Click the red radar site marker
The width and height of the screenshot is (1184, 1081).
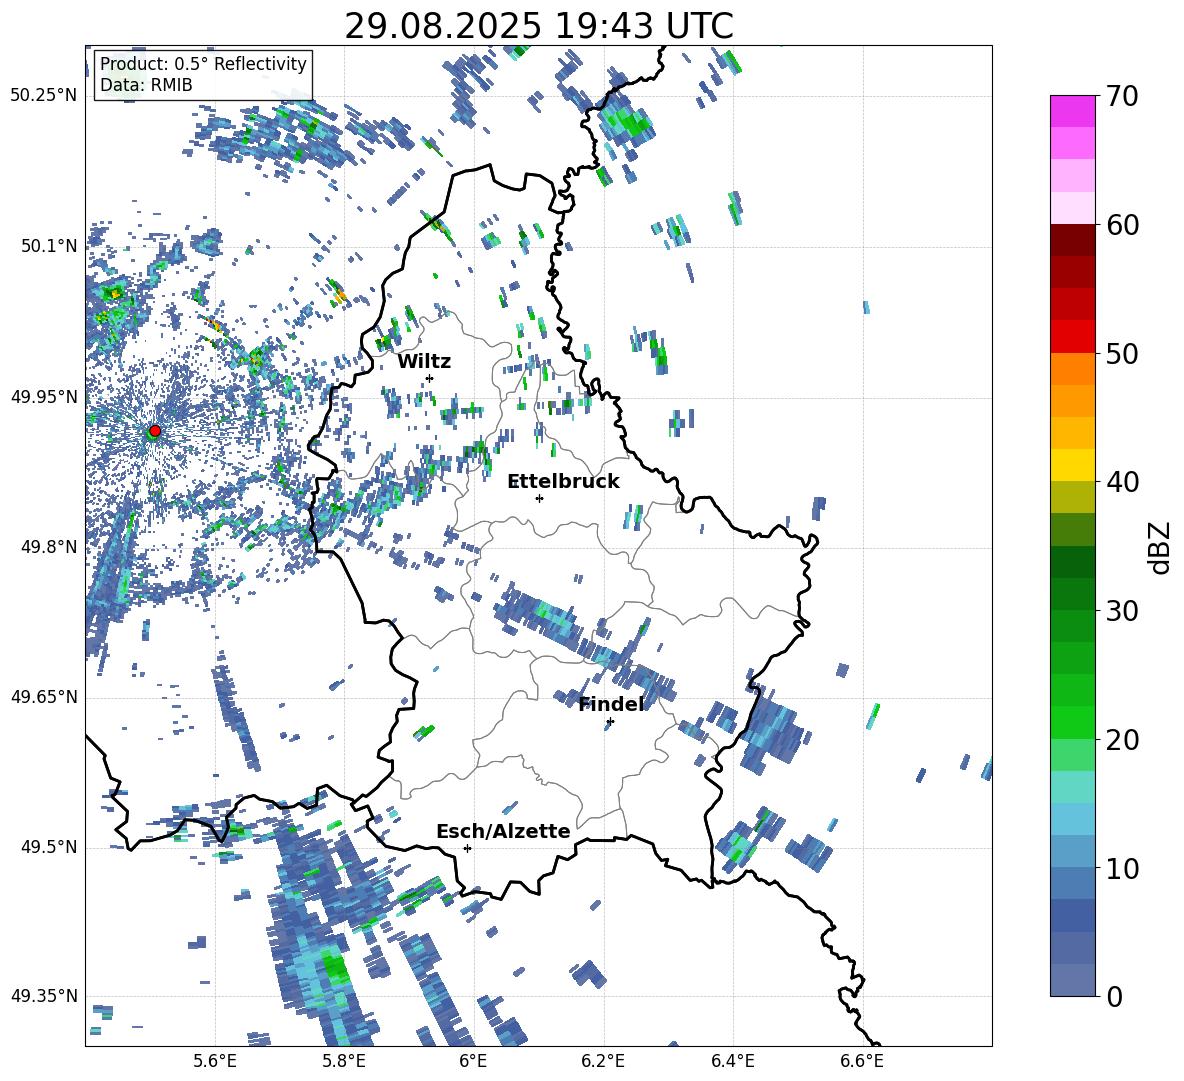pyautogui.click(x=155, y=431)
